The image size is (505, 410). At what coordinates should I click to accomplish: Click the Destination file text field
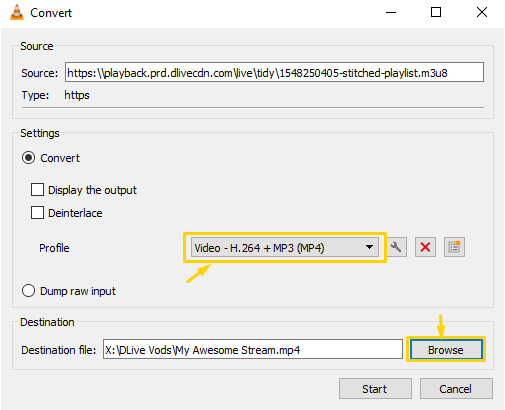[253, 349]
